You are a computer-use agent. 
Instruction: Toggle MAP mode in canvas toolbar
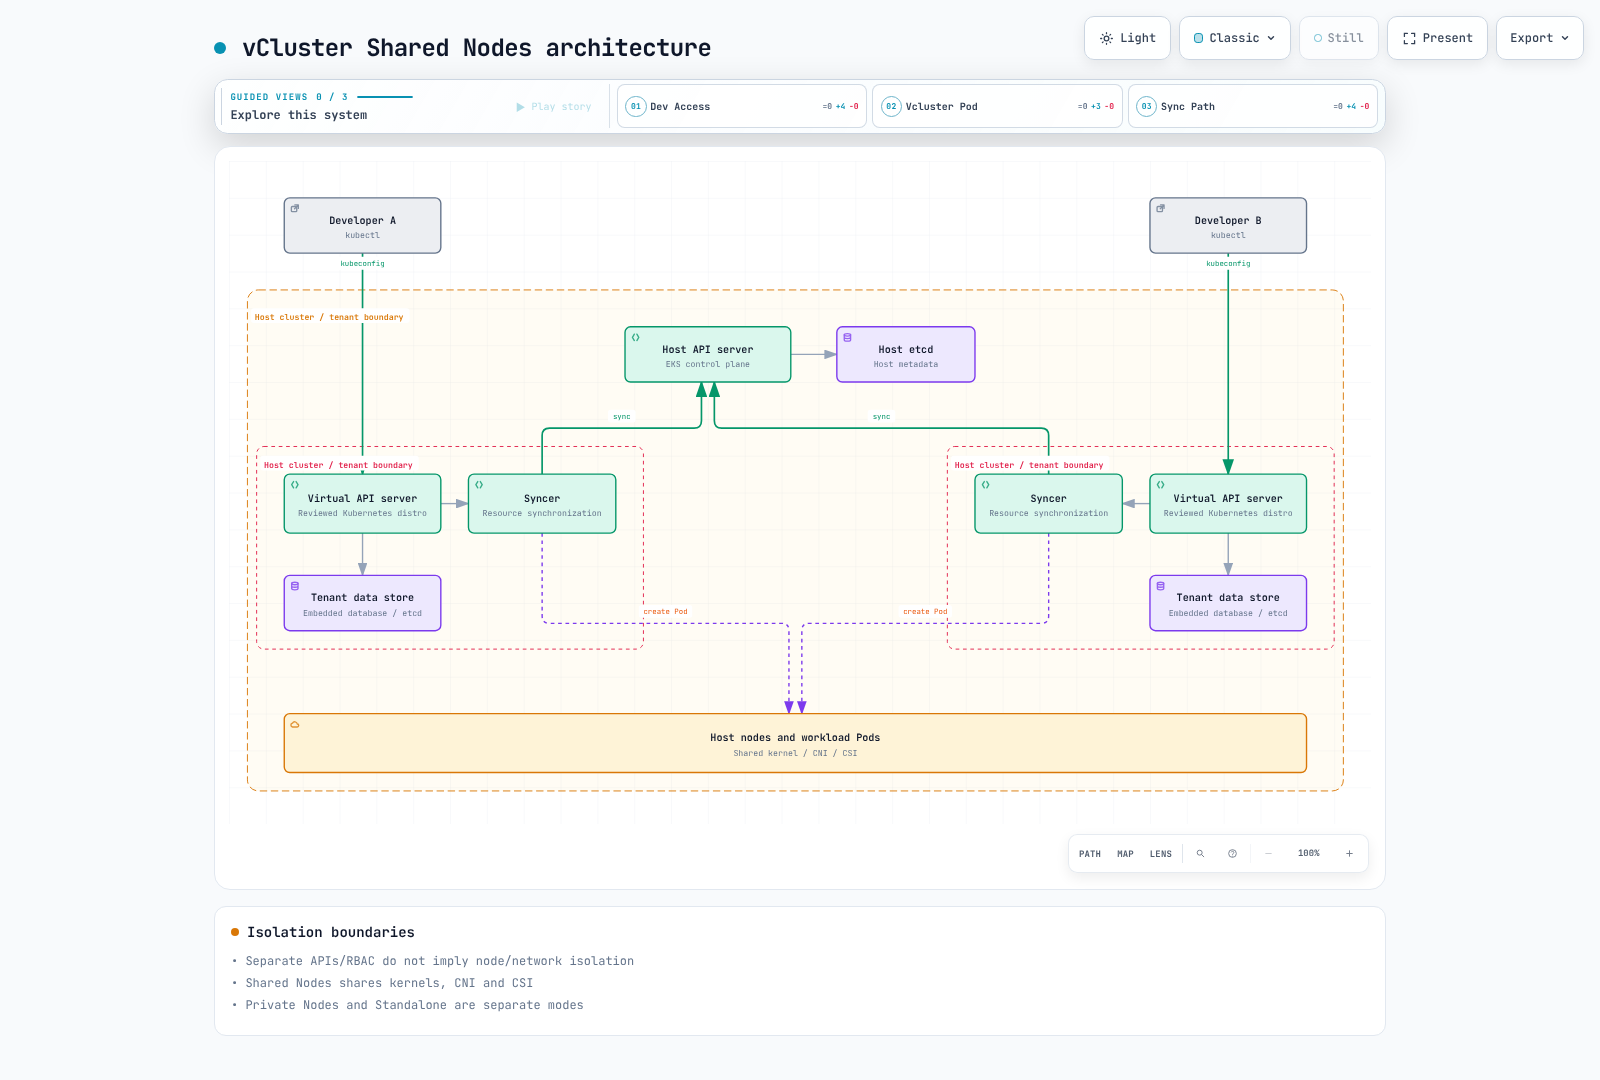click(1125, 854)
